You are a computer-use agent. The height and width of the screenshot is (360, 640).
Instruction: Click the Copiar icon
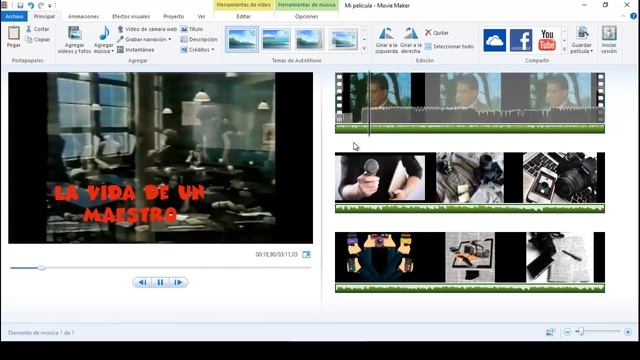(x=29, y=40)
